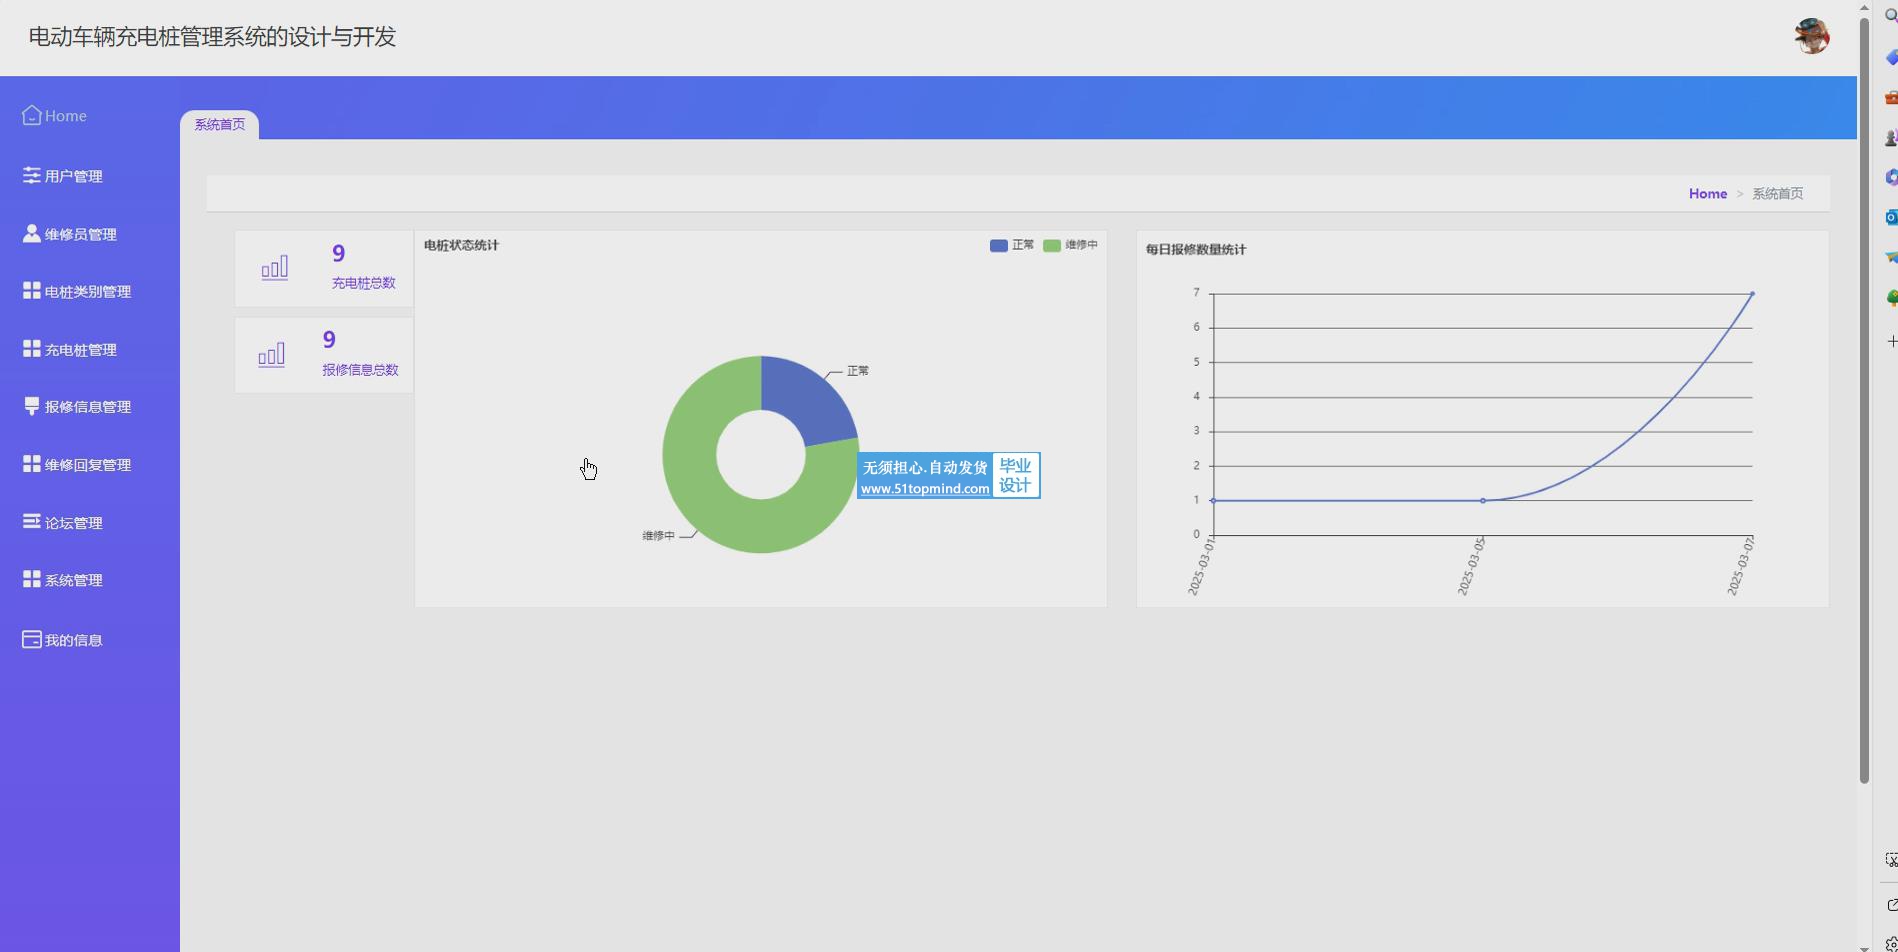The width and height of the screenshot is (1898, 952).
Task: Expand the 电桩类别管理 sidebar menu
Action: click(x=87, y=292)
